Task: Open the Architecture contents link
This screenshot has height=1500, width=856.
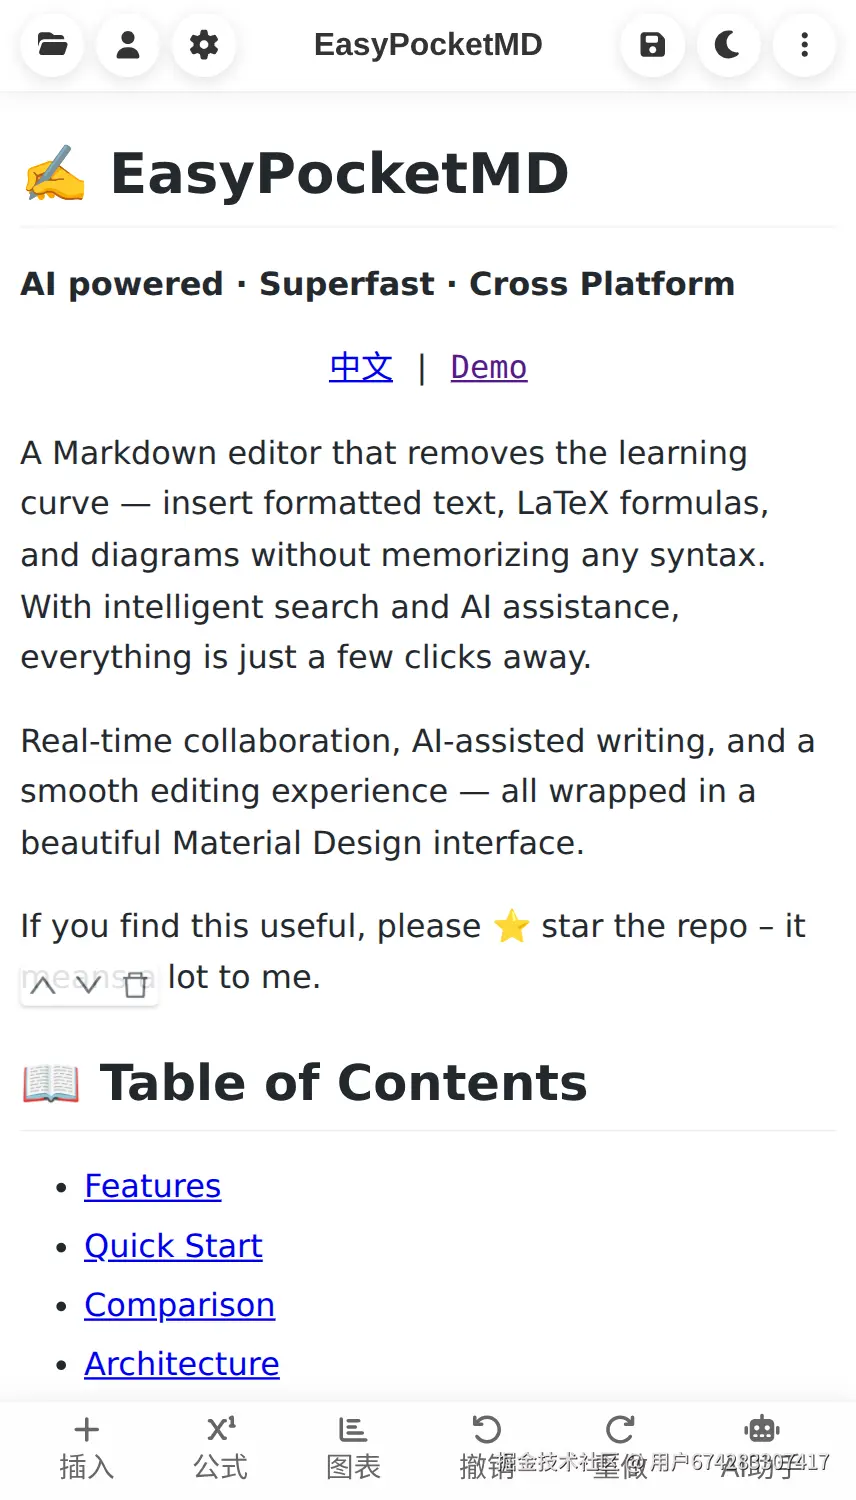Action: point(182,1364)
